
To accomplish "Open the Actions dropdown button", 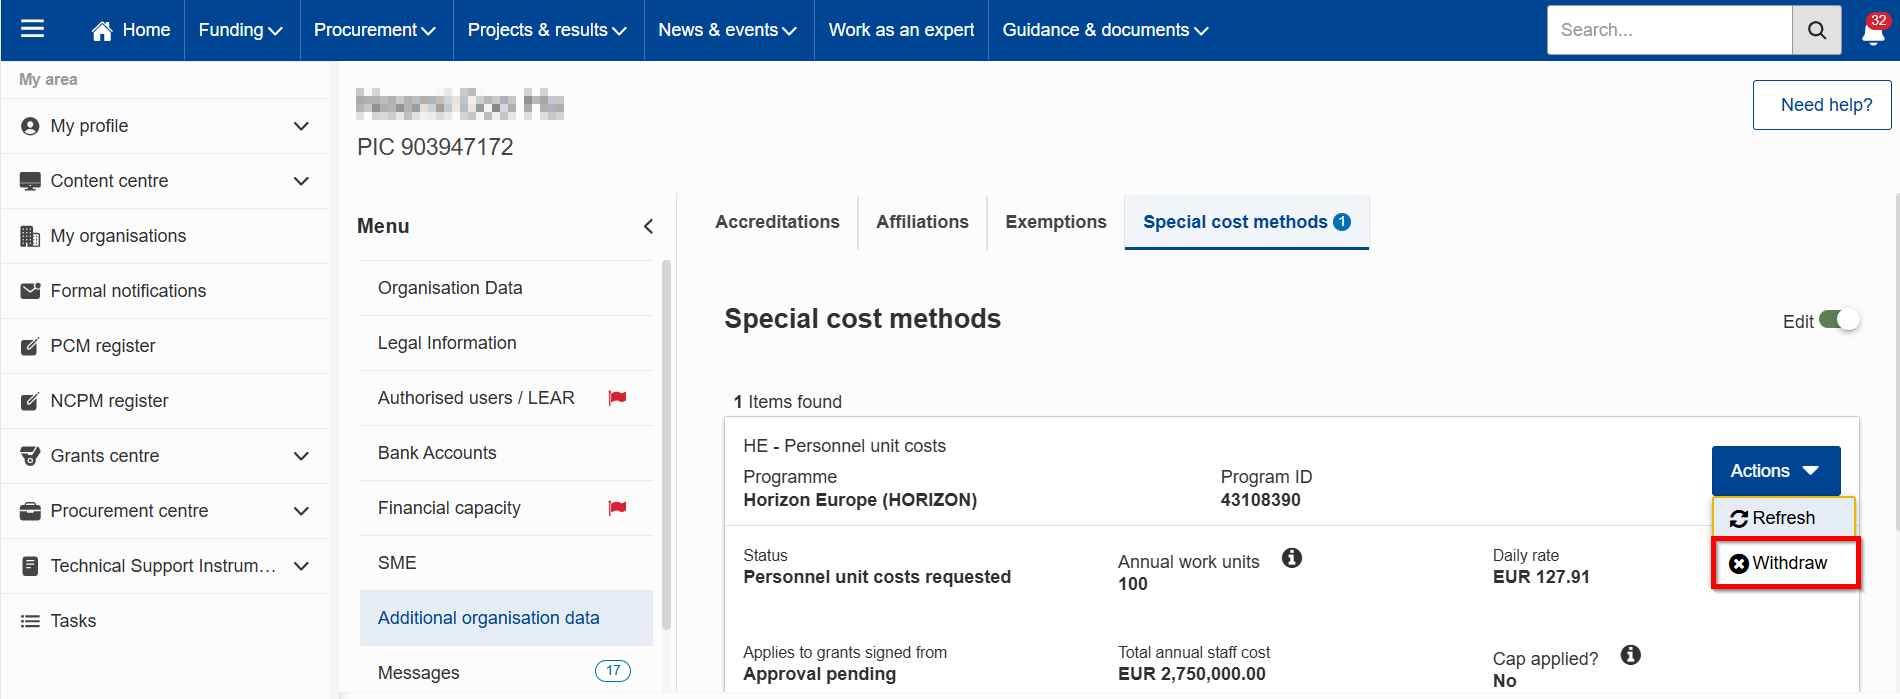I will pyautogui.click(x=1775, y=471).
